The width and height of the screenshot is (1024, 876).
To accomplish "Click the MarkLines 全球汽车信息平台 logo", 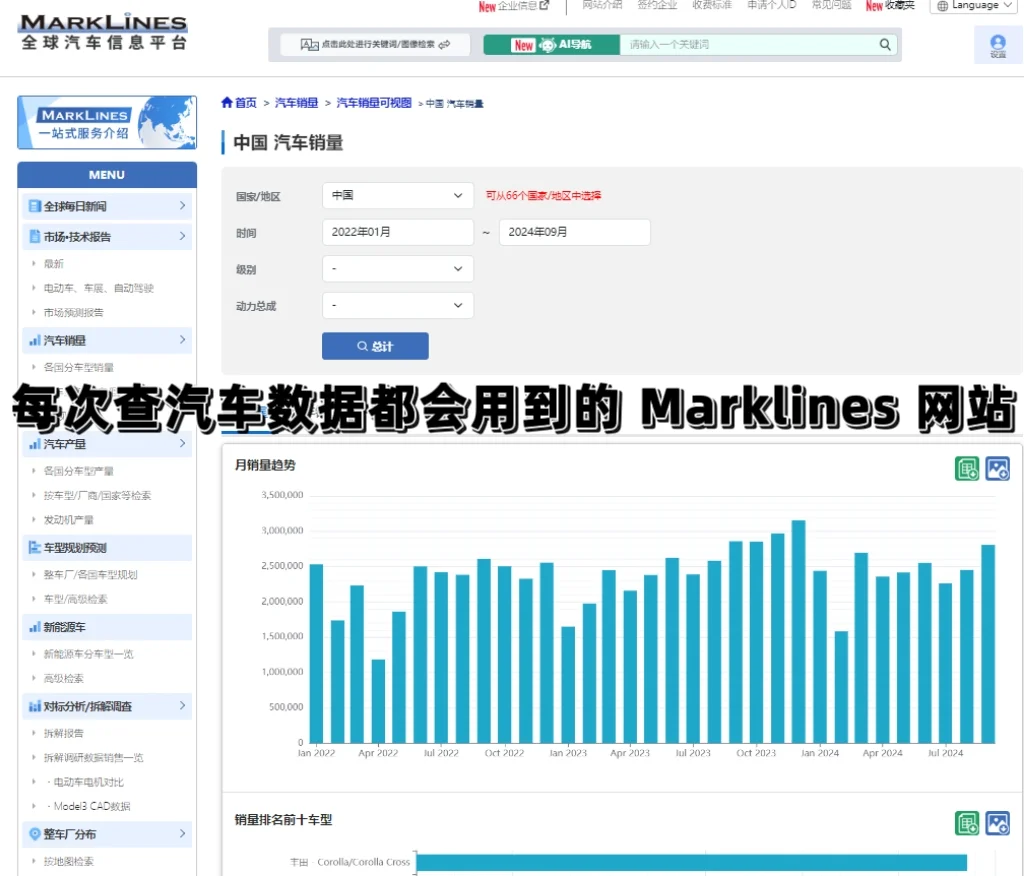I will click(x=104, y=31).
